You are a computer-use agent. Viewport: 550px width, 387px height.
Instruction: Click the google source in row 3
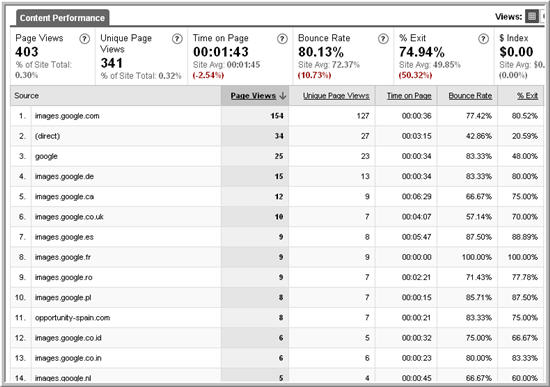pyautogui.click(x=46, y=156)
